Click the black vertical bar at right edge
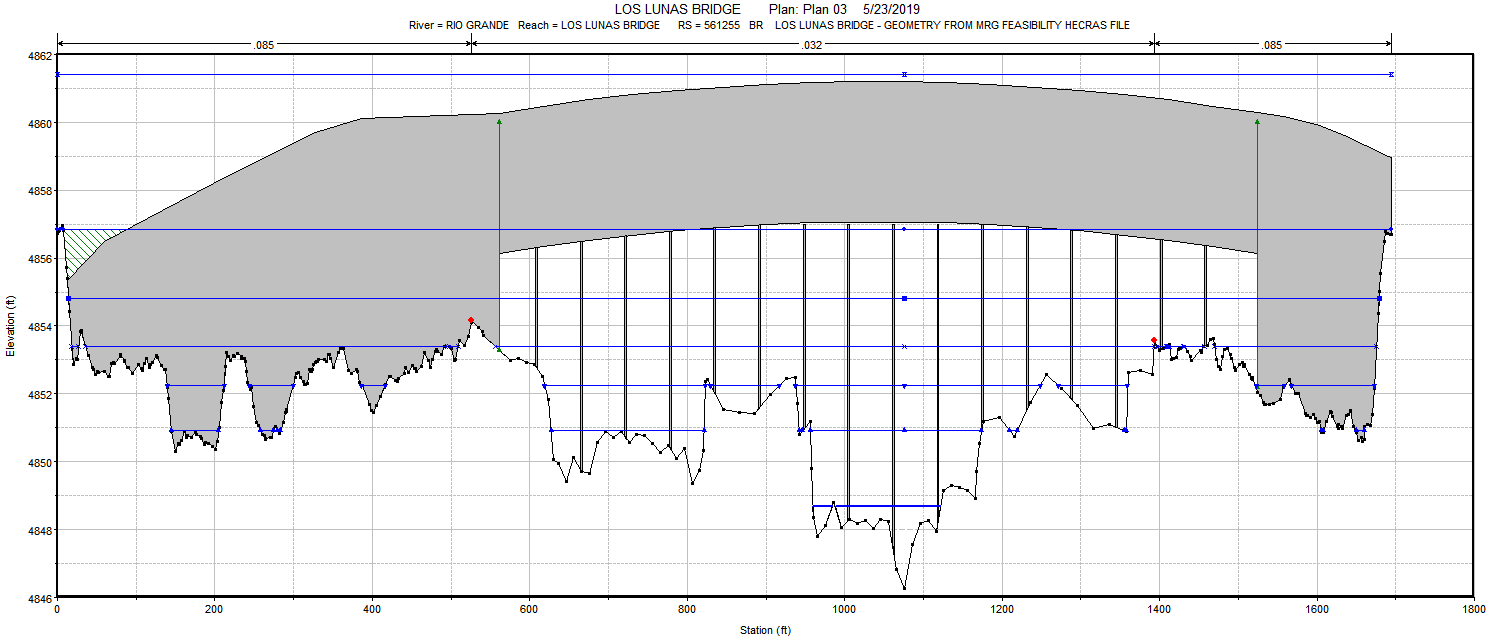Screen dimensions: 1495x638 1485,318
